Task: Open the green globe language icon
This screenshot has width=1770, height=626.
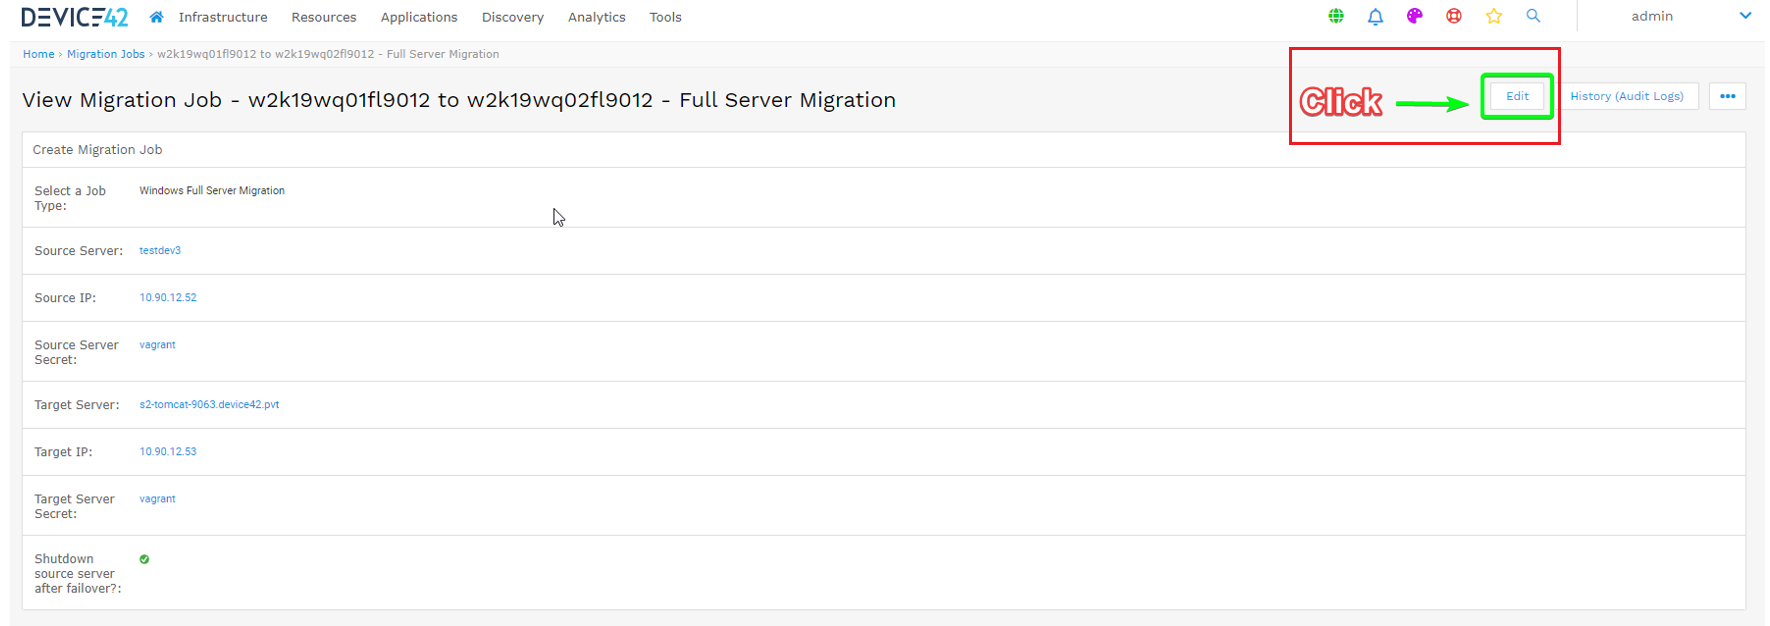Action: pyautogui.click(x=1336, y=16)
